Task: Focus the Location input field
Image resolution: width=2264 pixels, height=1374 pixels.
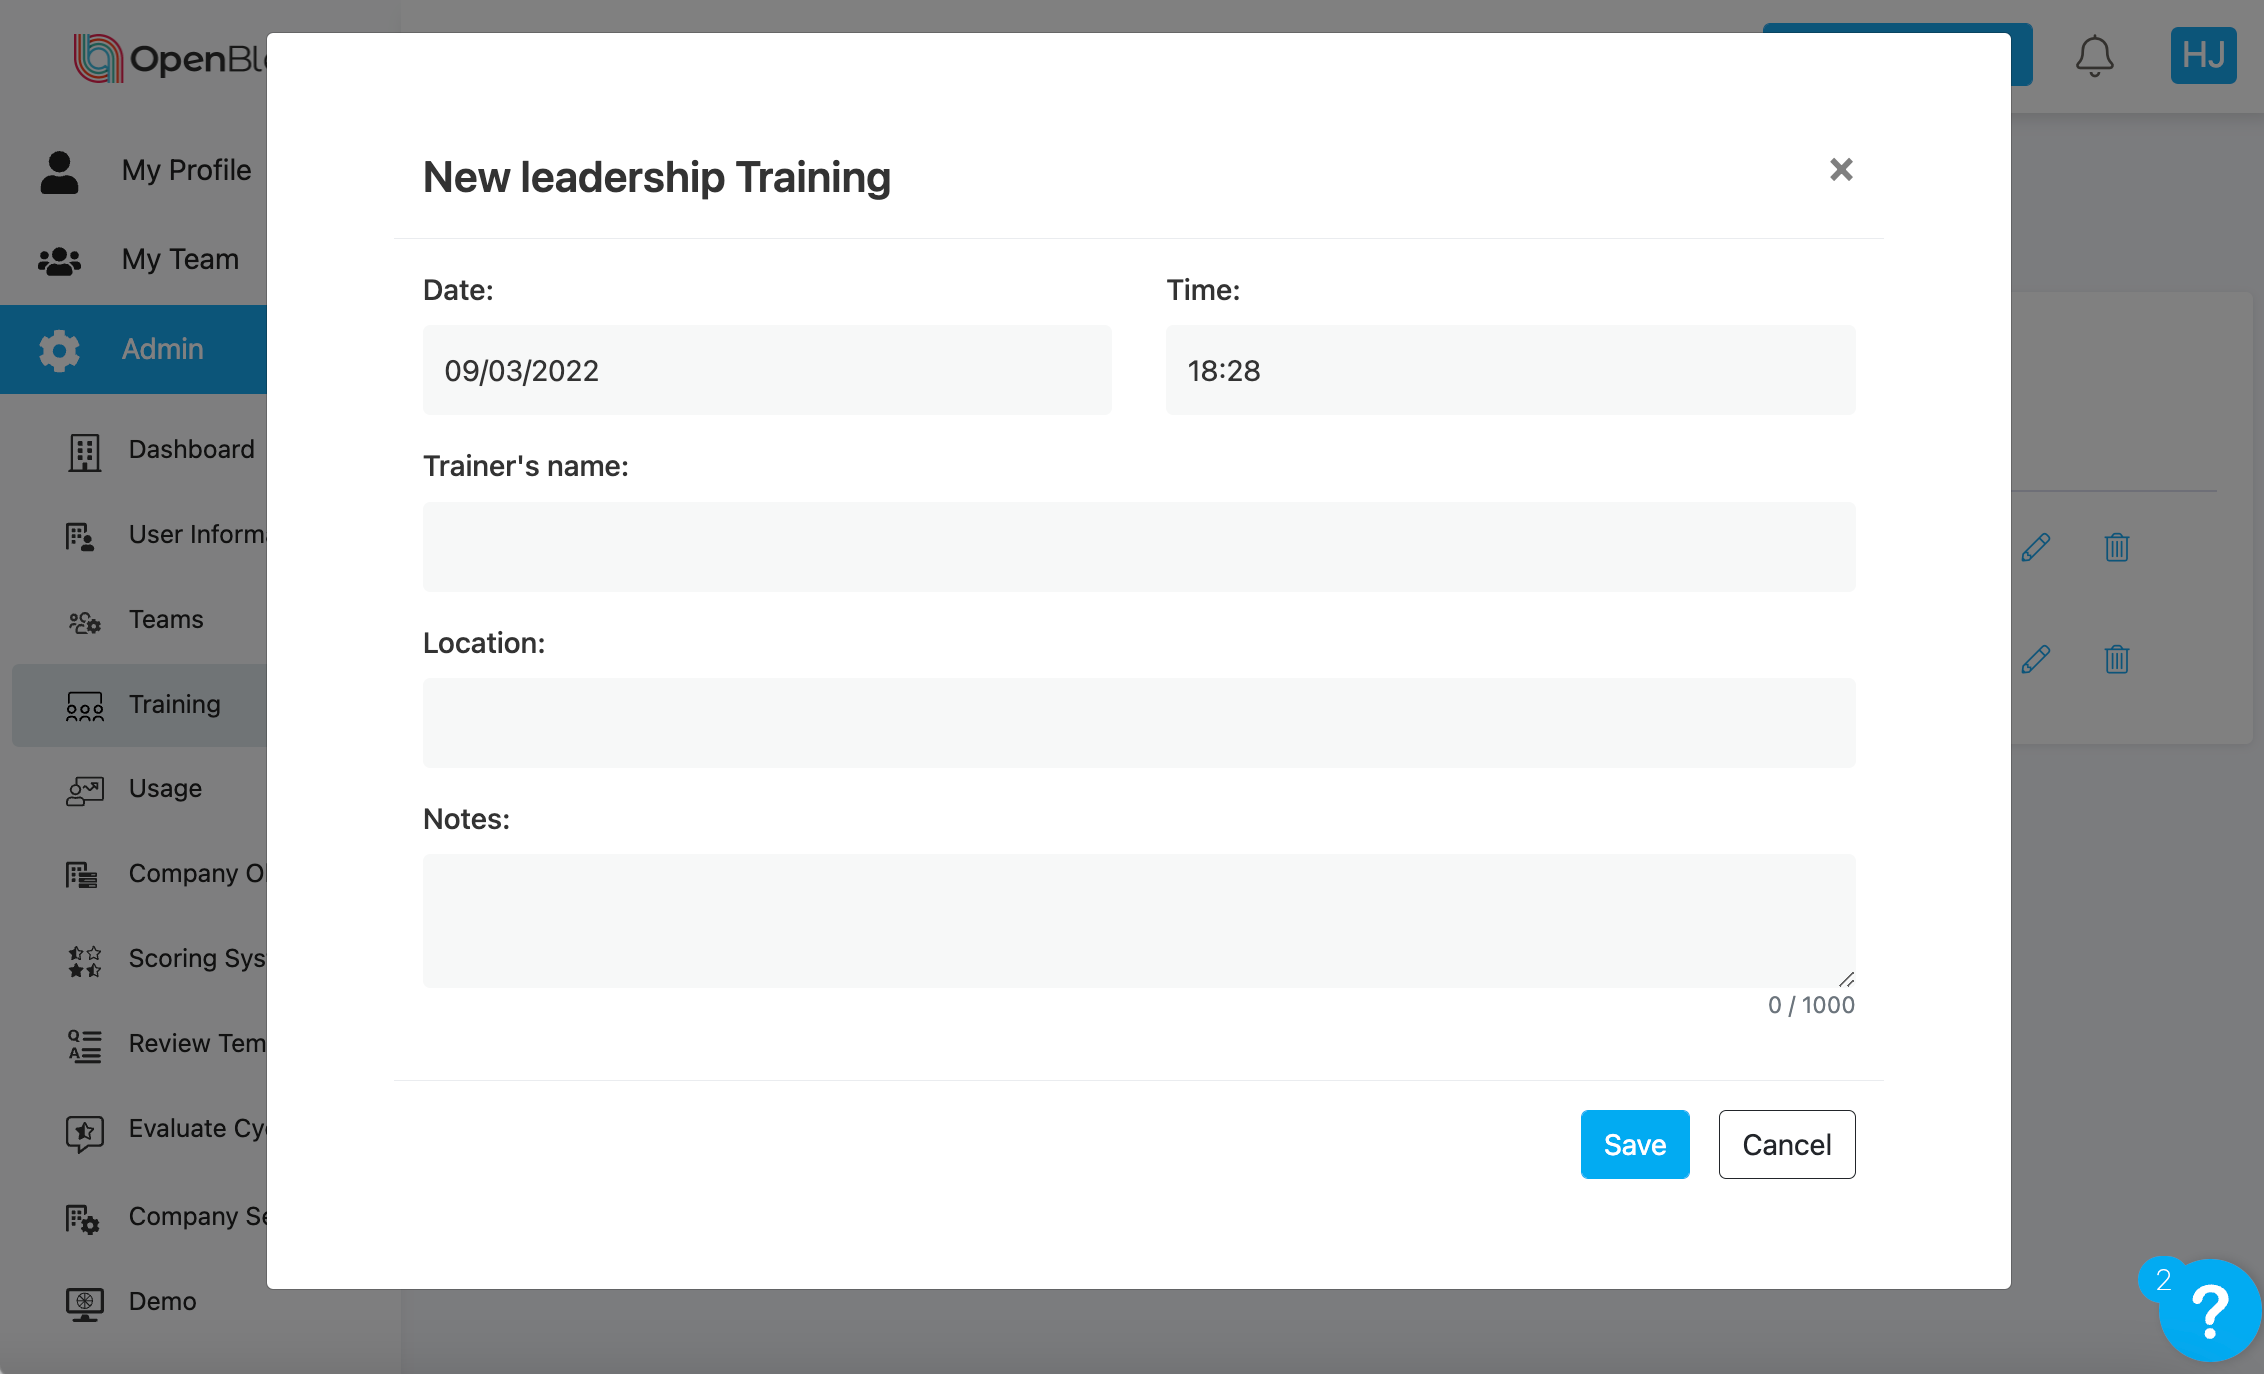Action: 1138,723
